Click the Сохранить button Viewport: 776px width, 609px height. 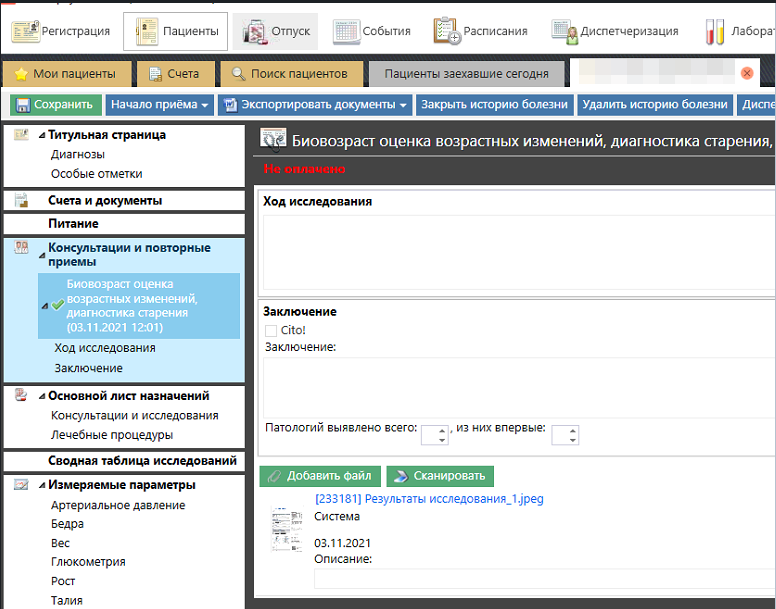pos(55,104)
